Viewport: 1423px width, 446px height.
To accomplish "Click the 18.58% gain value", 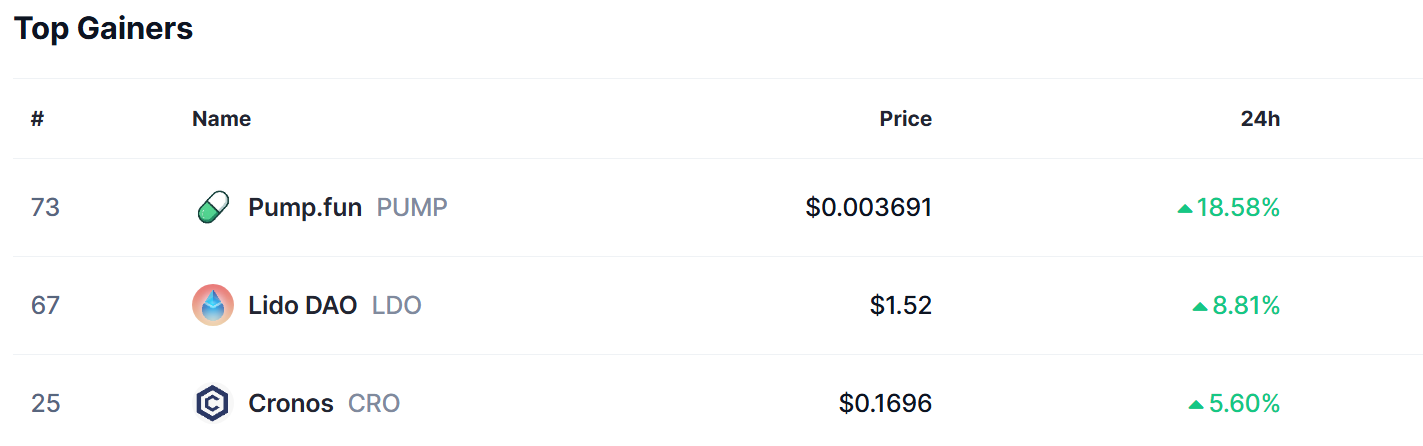I will (1238, 208).
